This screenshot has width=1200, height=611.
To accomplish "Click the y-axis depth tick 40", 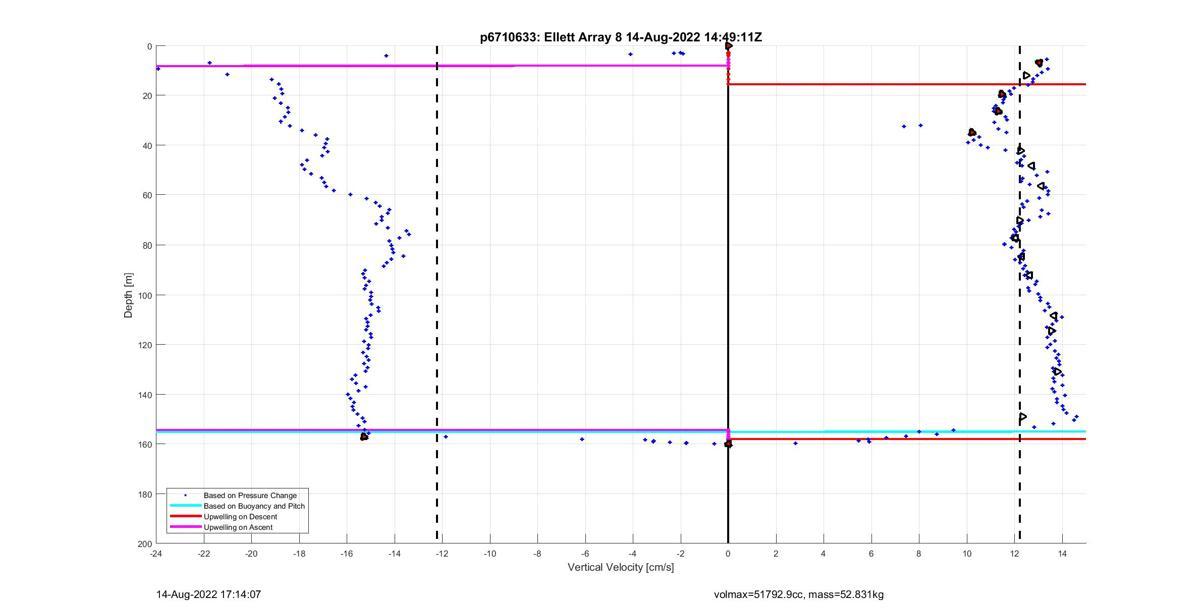I will (x=146, y=146).
